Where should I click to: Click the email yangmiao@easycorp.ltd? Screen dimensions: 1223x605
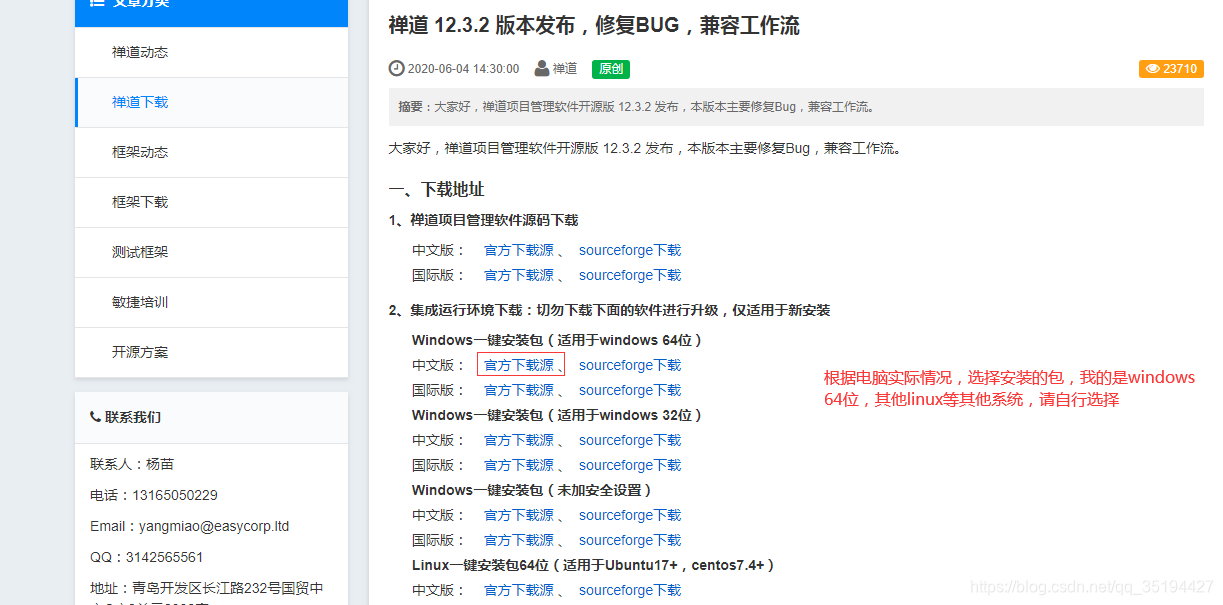[x=216, y=526]
